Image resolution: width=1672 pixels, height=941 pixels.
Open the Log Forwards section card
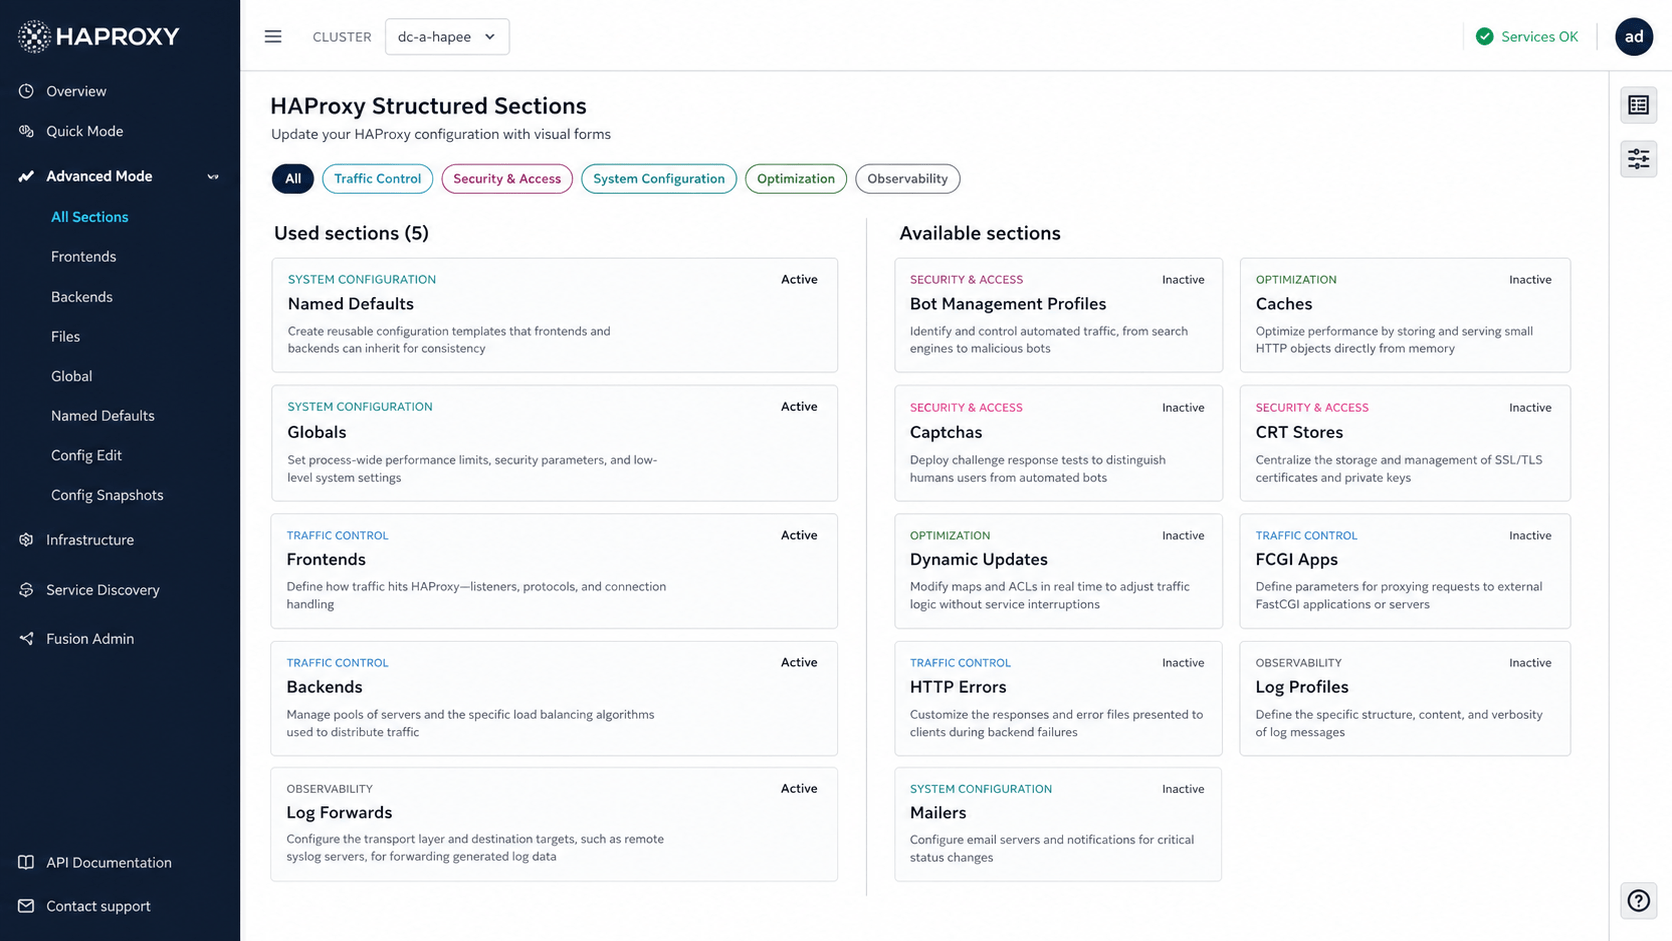(554, 824)
